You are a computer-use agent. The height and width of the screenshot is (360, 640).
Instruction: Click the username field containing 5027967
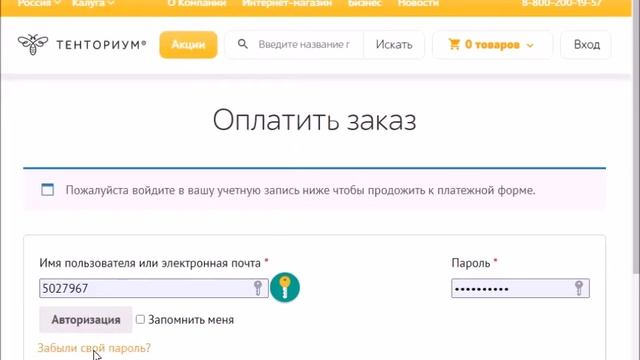point(153,288)
